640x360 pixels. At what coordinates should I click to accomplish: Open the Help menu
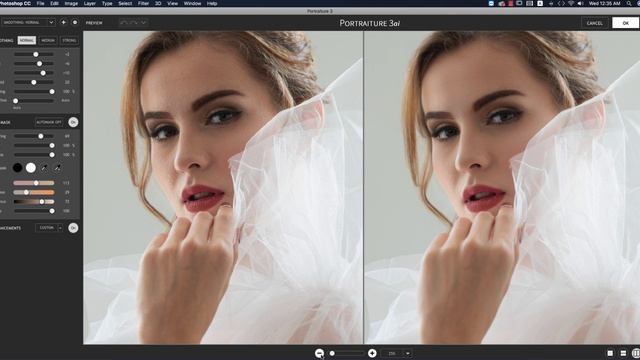coord(212,3)
